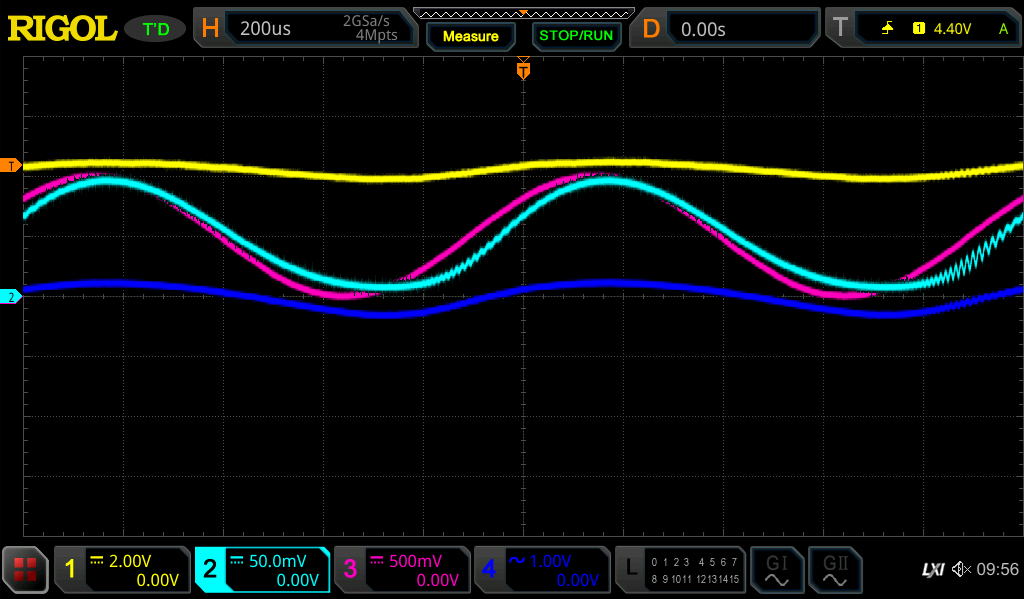The height and width of the screenshot is (599, 1024).
Task: Click channel 3 DC coupling icon
Action: click(377, 560)
